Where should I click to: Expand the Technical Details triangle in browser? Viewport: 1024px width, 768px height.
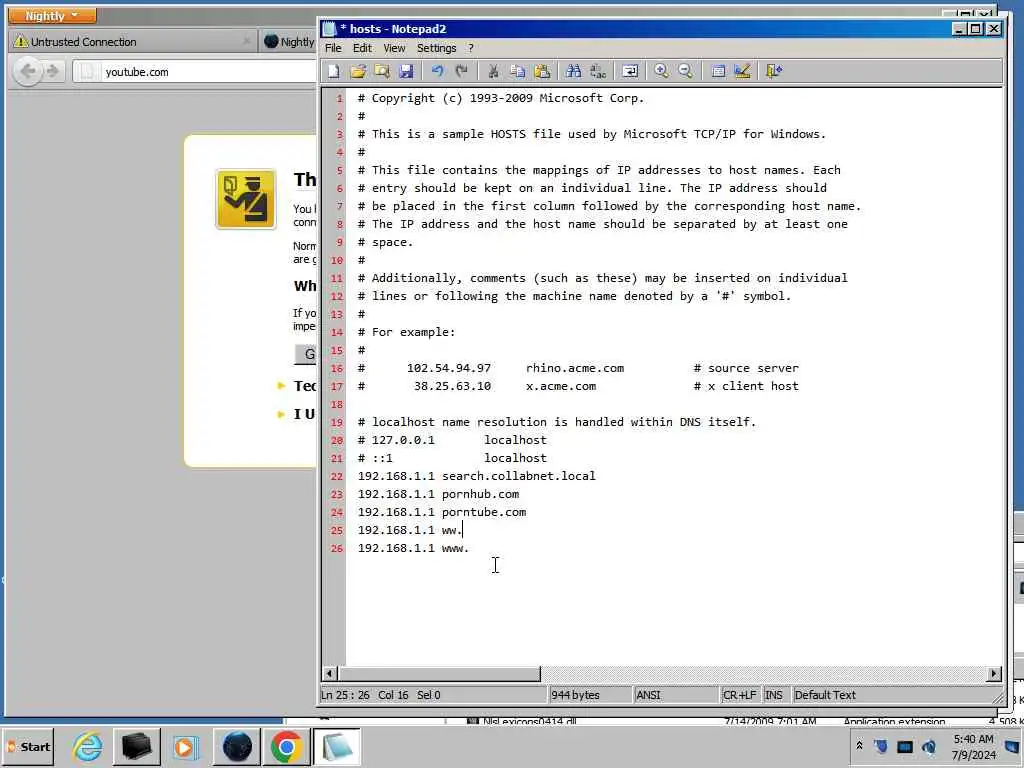(x=281, y=386)
